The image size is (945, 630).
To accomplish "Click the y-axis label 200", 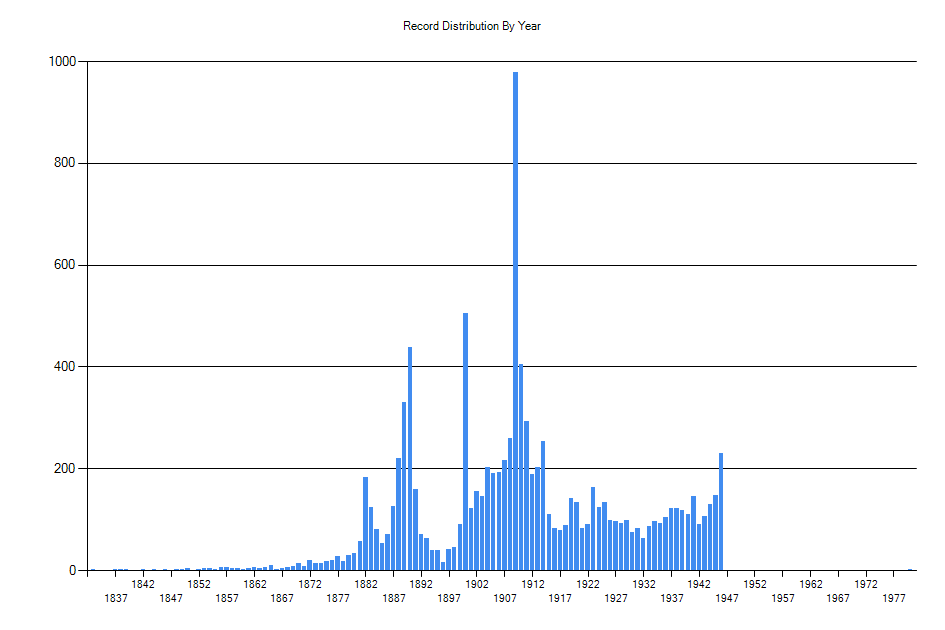I will (x=65, y=468).
